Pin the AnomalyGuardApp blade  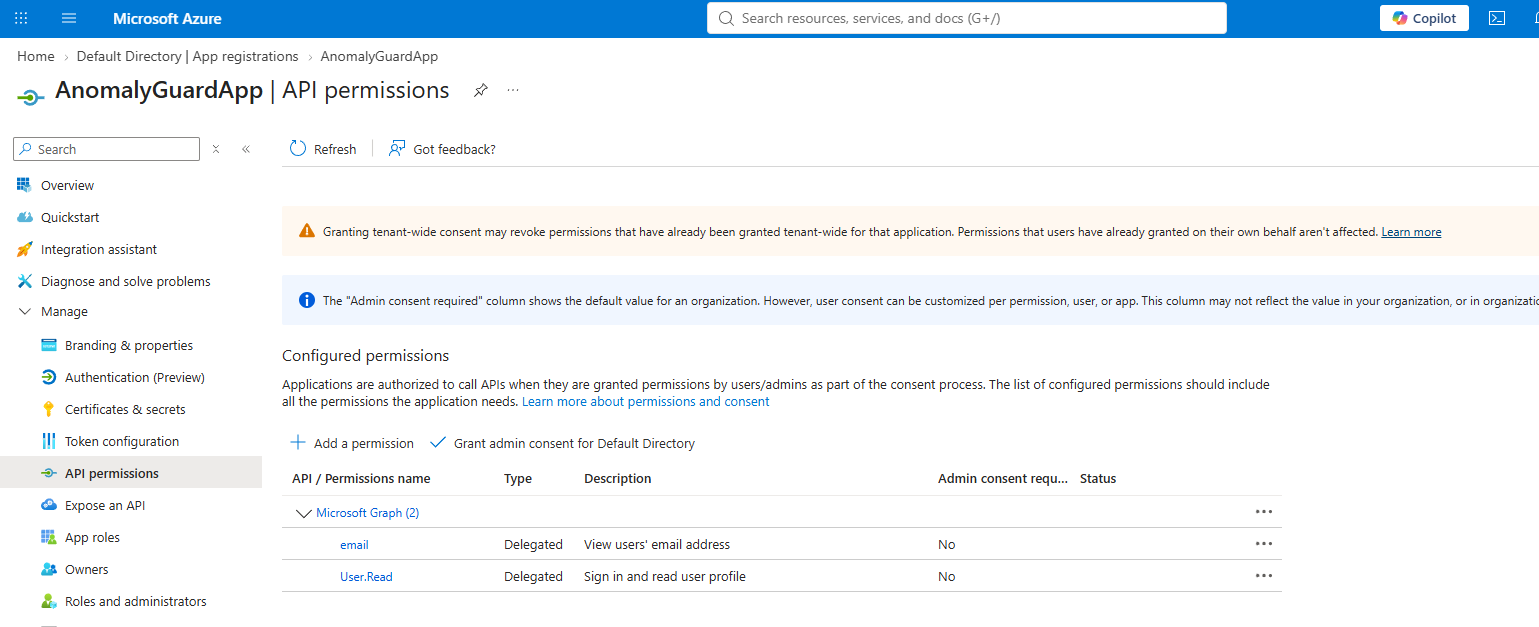click(x=481, y=90)
